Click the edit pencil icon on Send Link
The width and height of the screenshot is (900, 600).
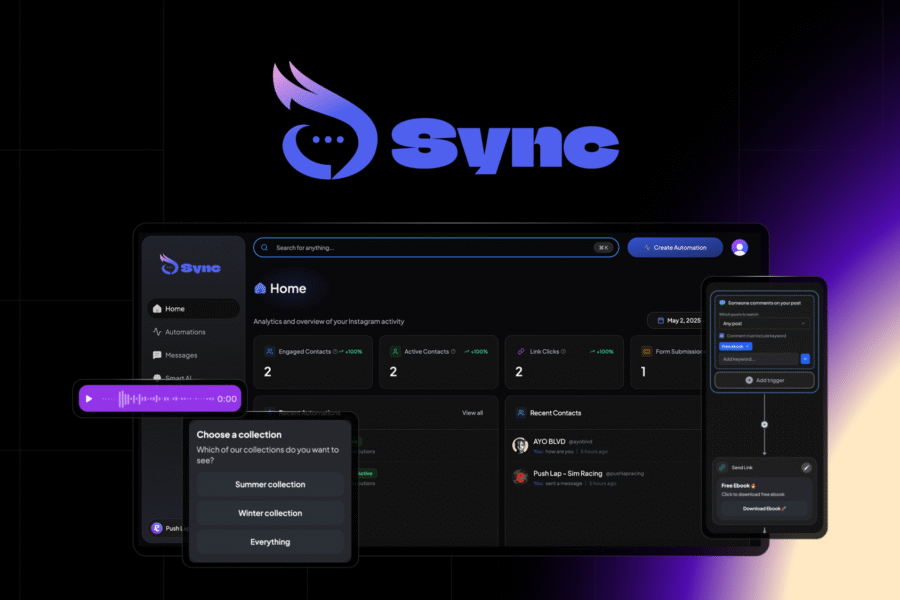tap(806, 467)
